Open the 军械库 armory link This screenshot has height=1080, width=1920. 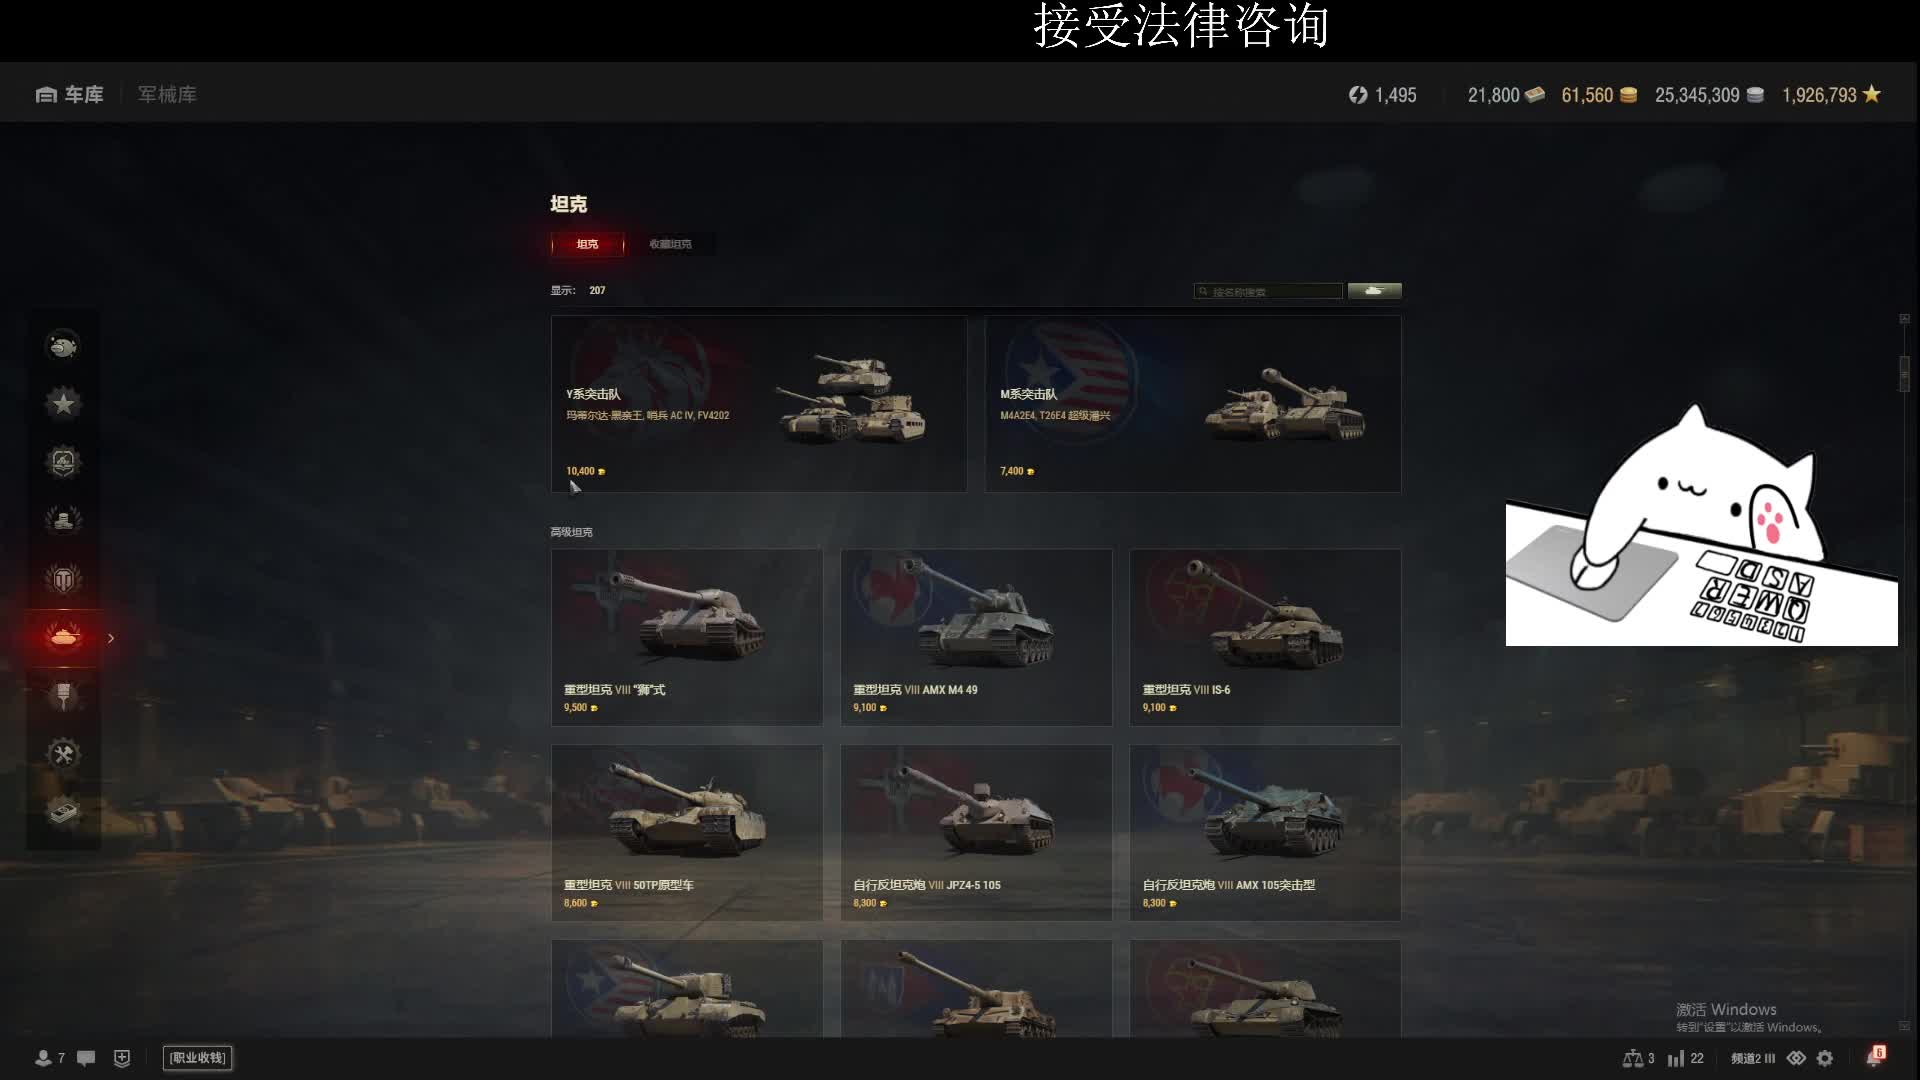167,94
